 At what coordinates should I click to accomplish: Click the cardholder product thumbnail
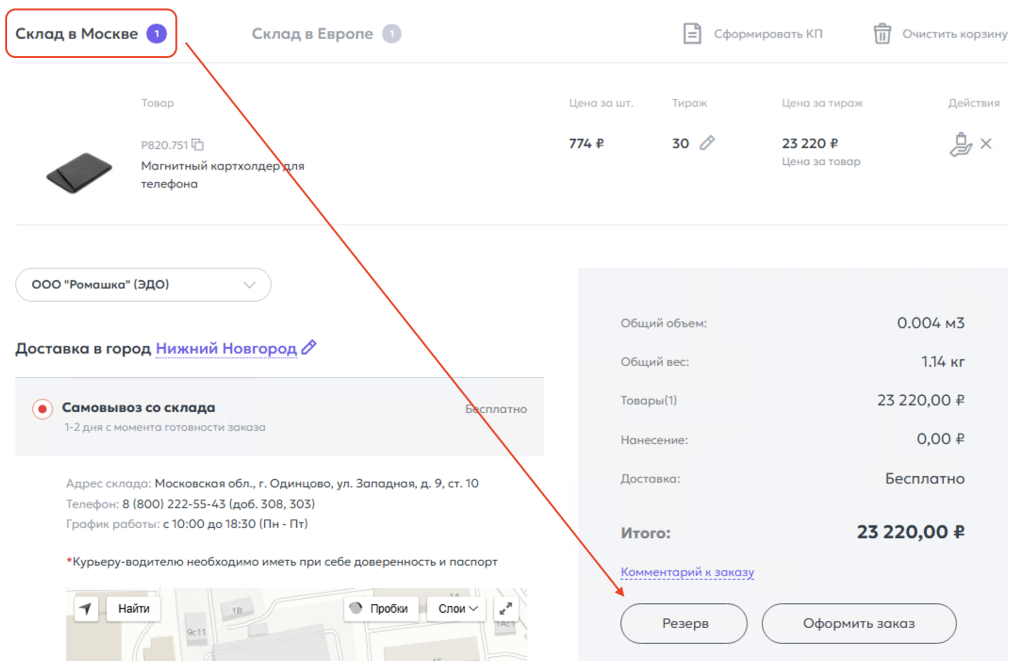click(x=79, y=172)
